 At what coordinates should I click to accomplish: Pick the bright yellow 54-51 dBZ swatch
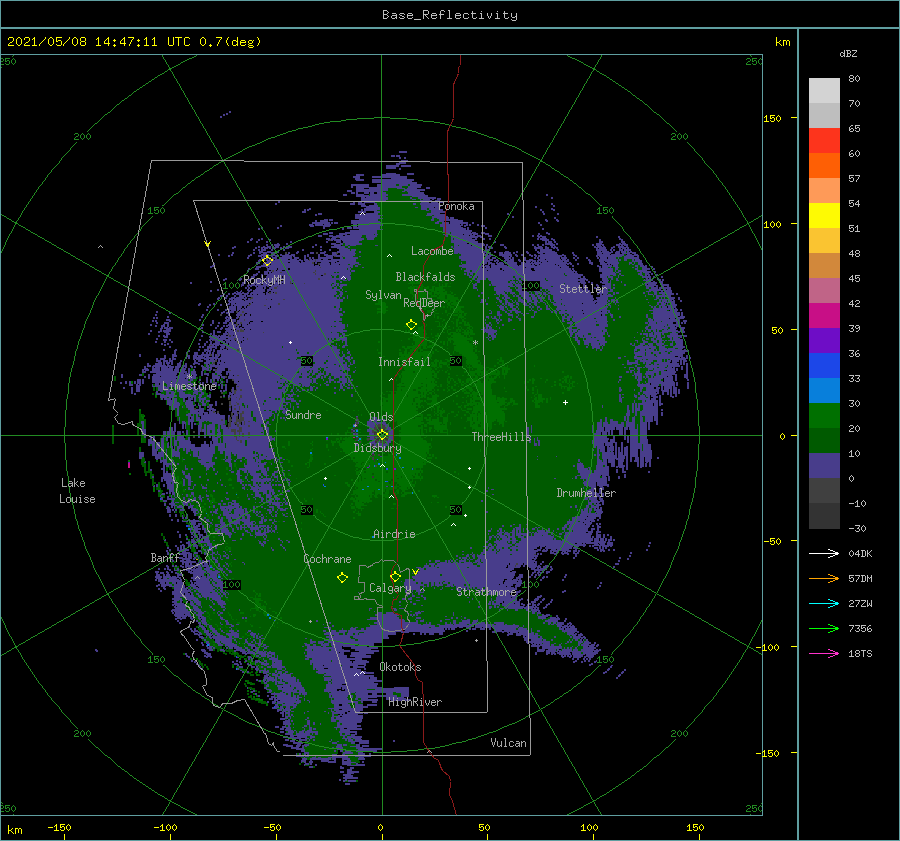point(824,216)
